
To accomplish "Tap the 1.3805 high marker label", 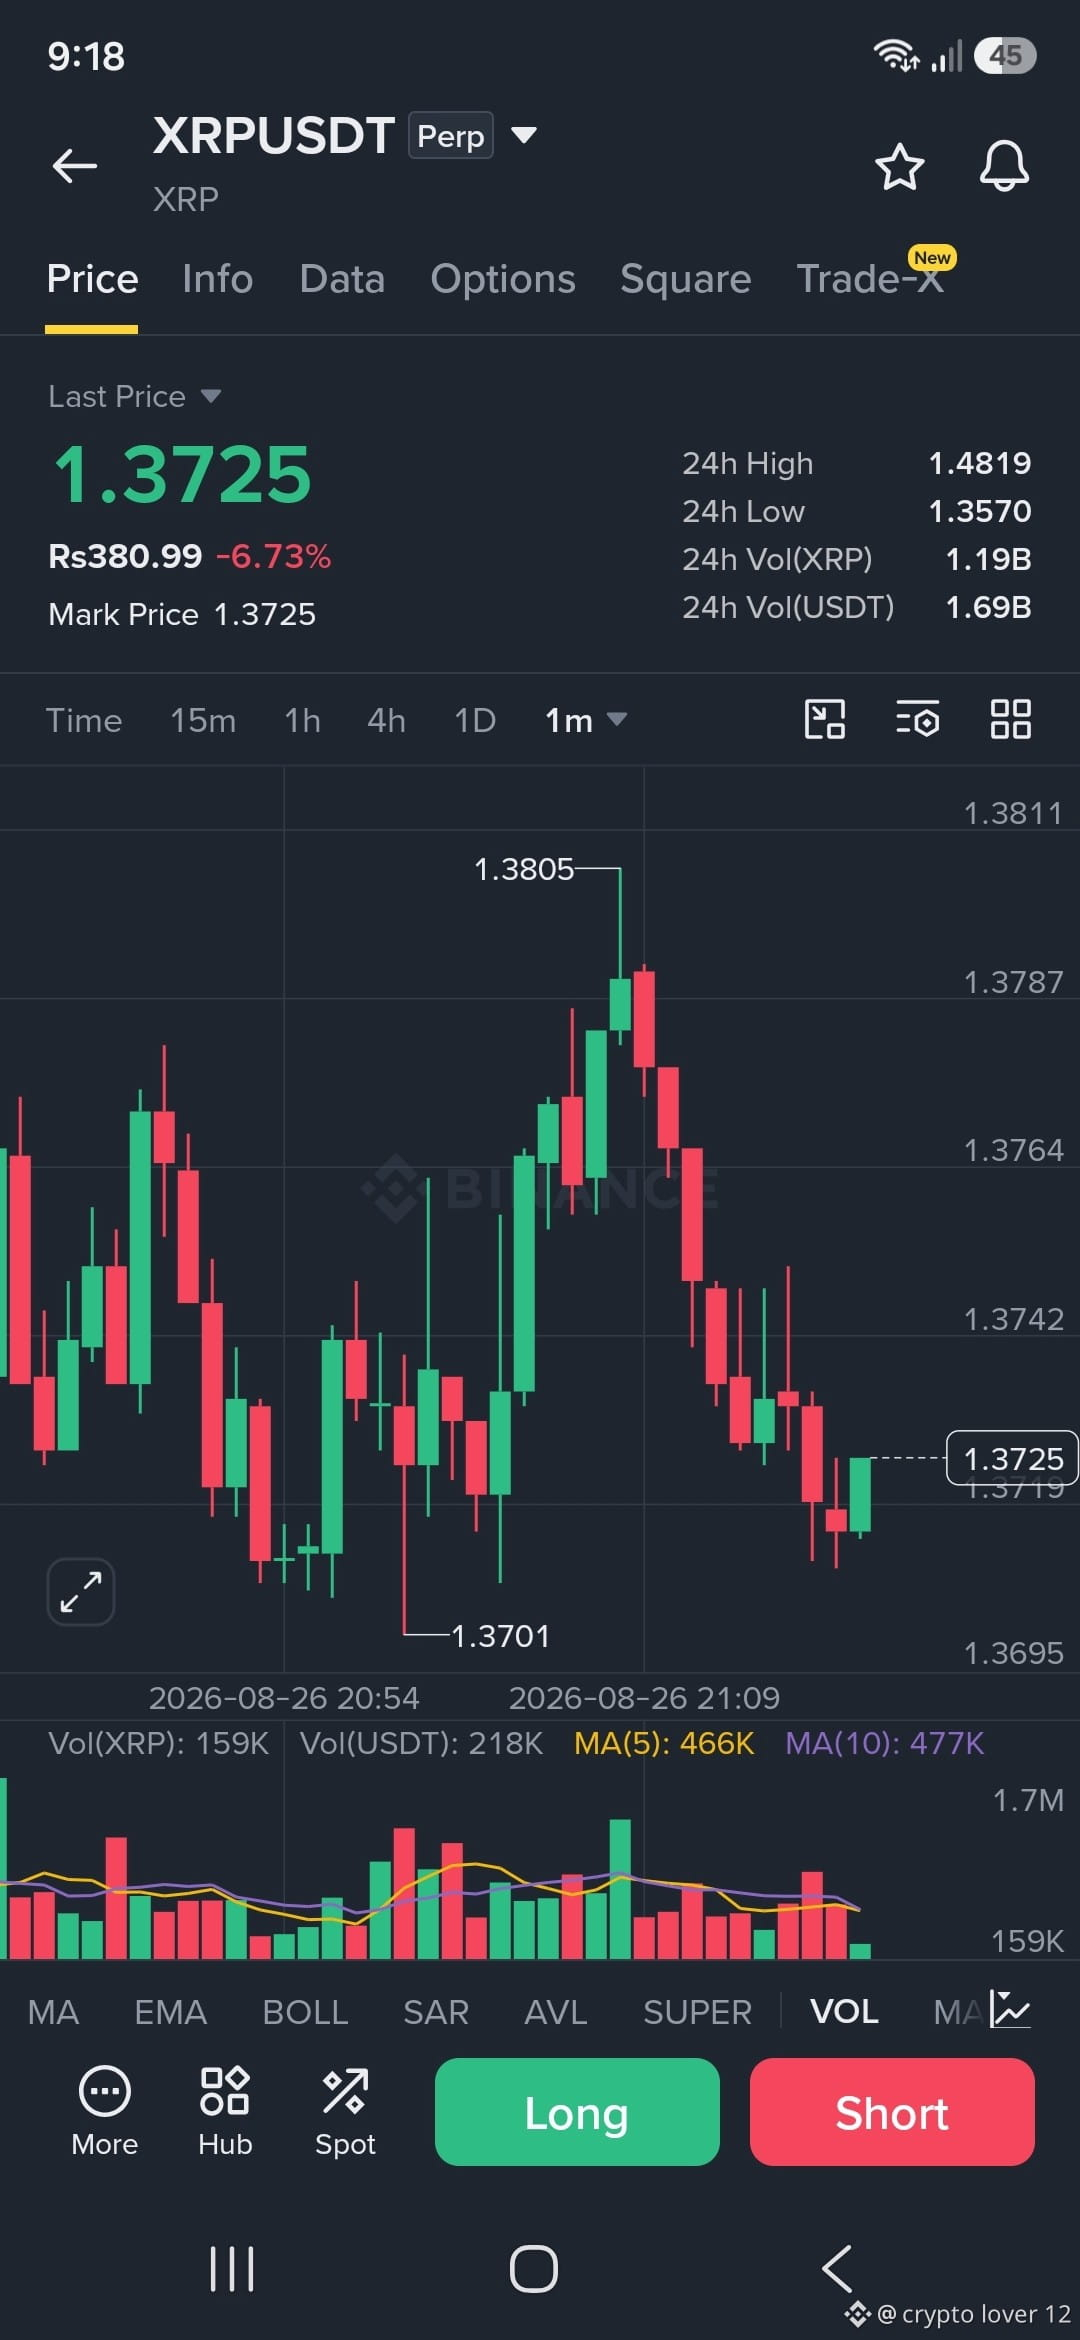I will (524, 869).
